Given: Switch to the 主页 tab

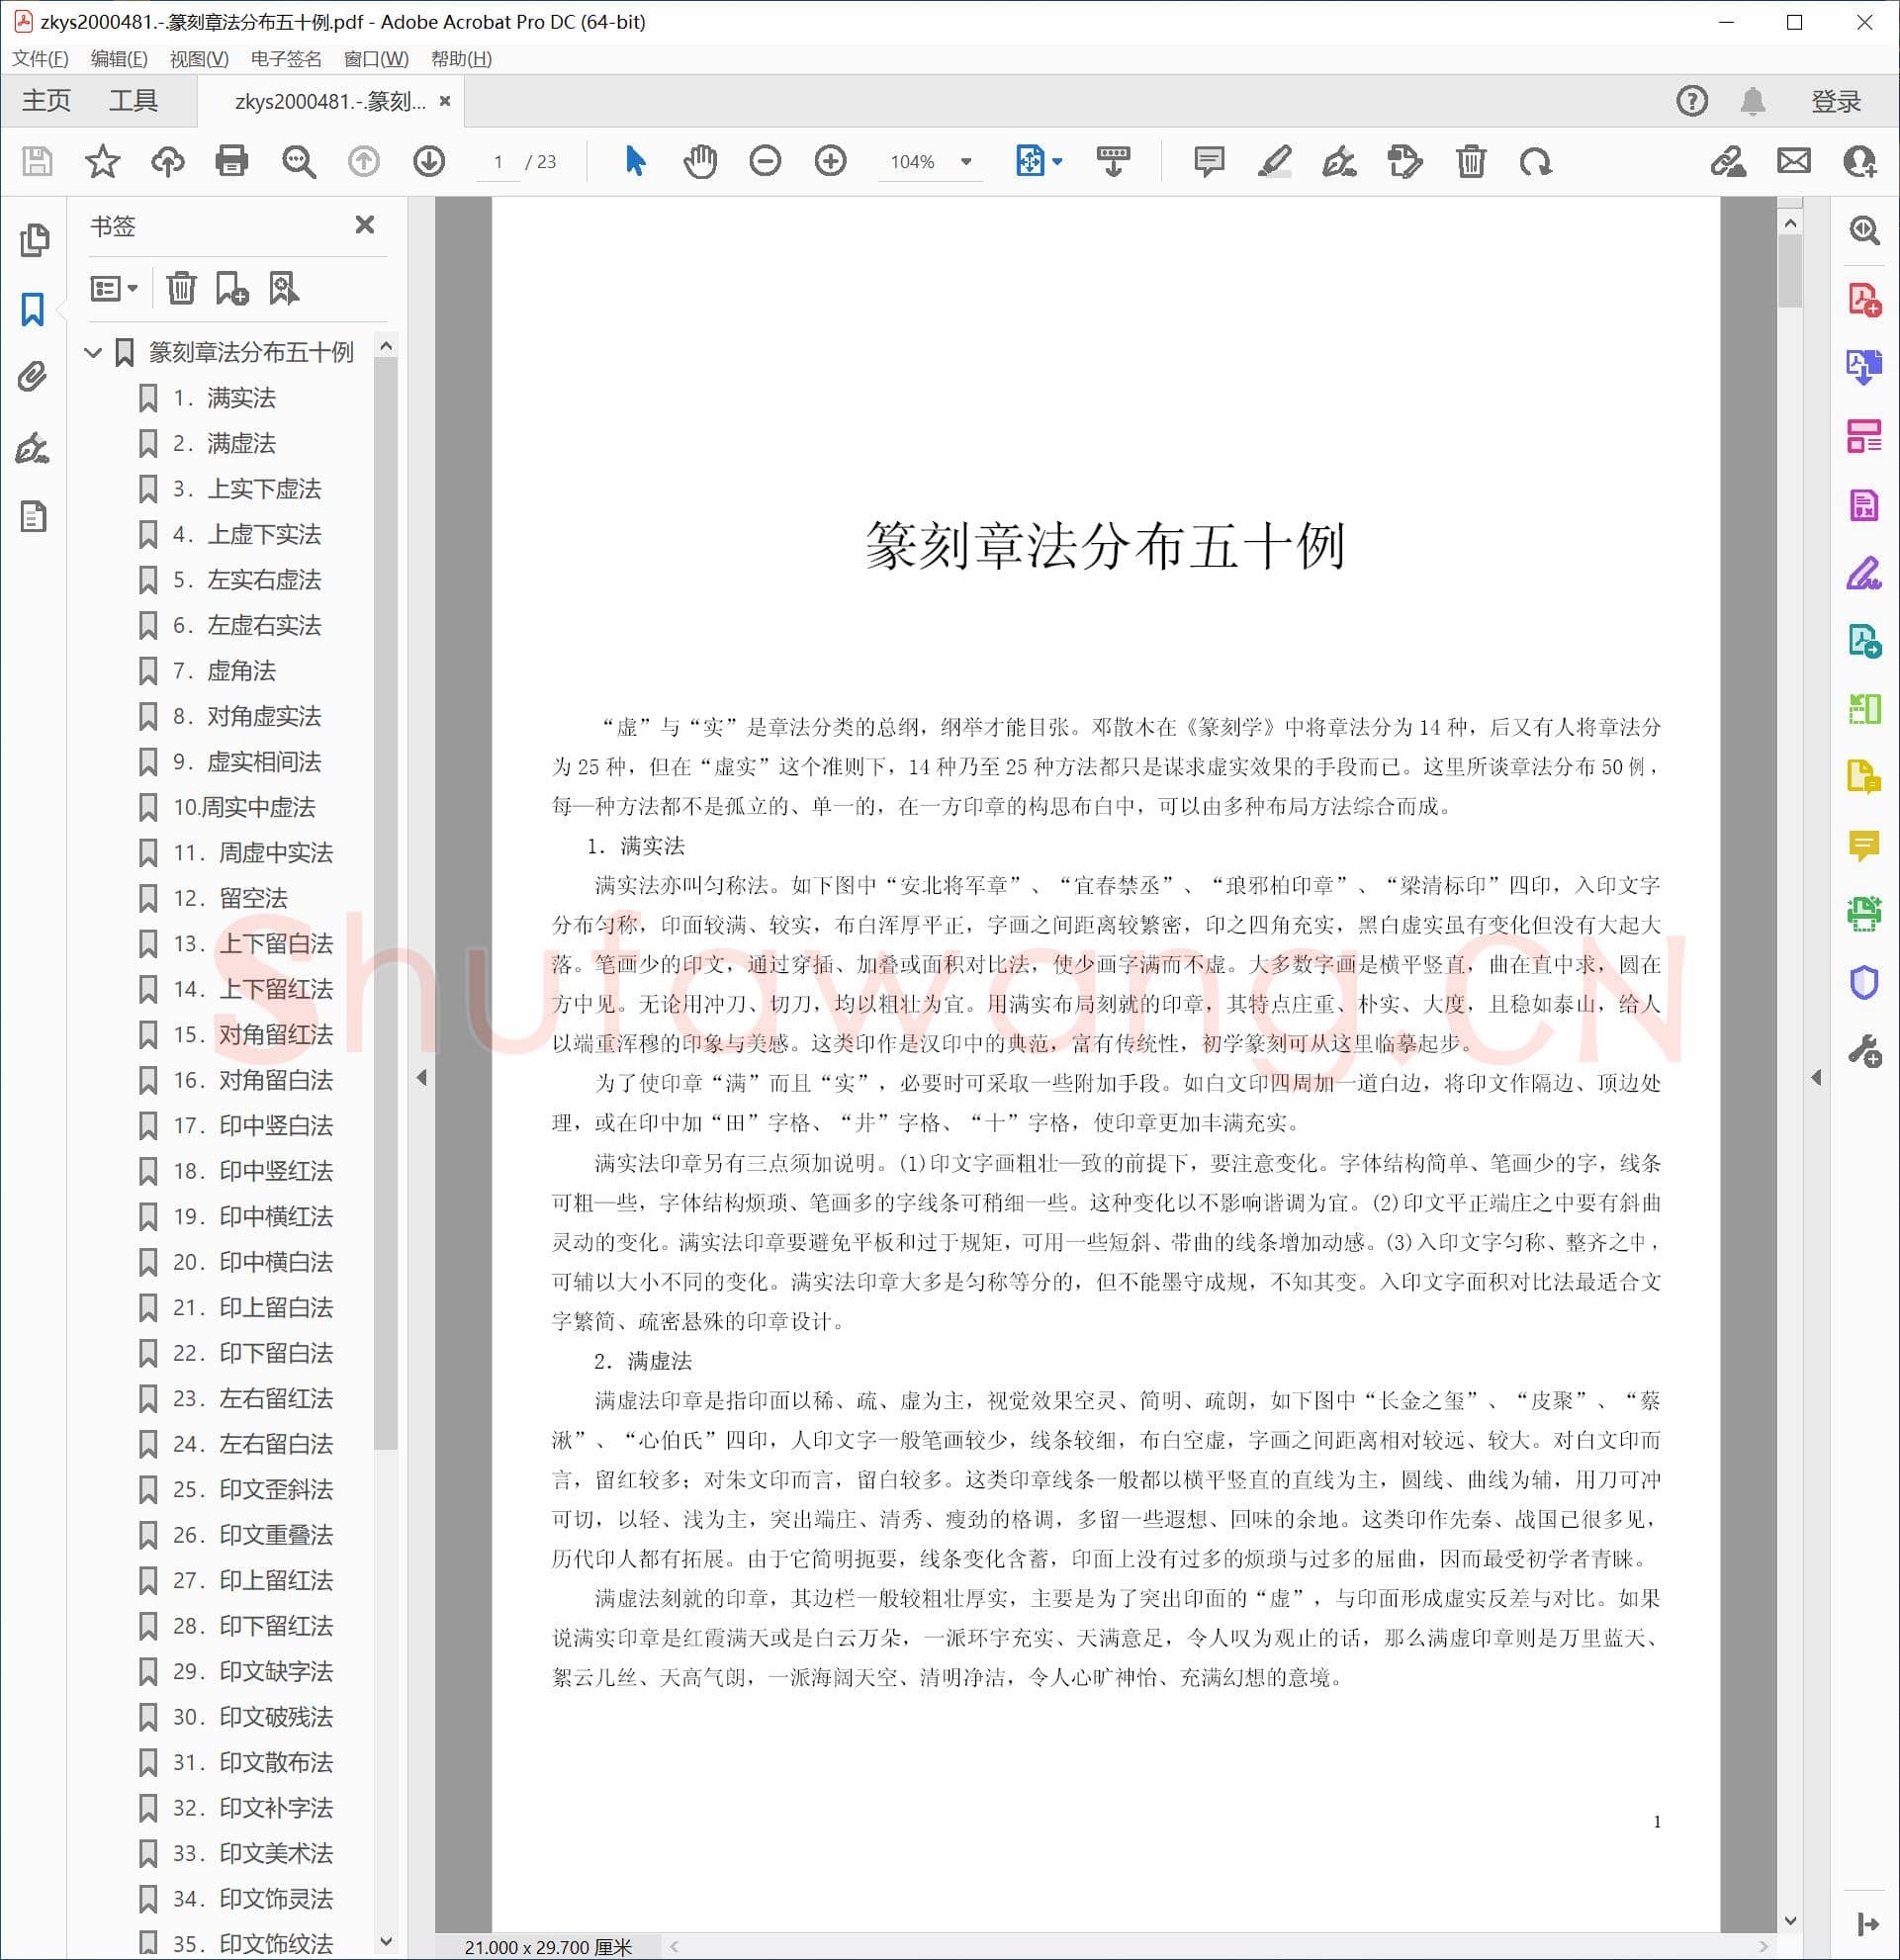Looking at the screenshot, I should [46, 100].
